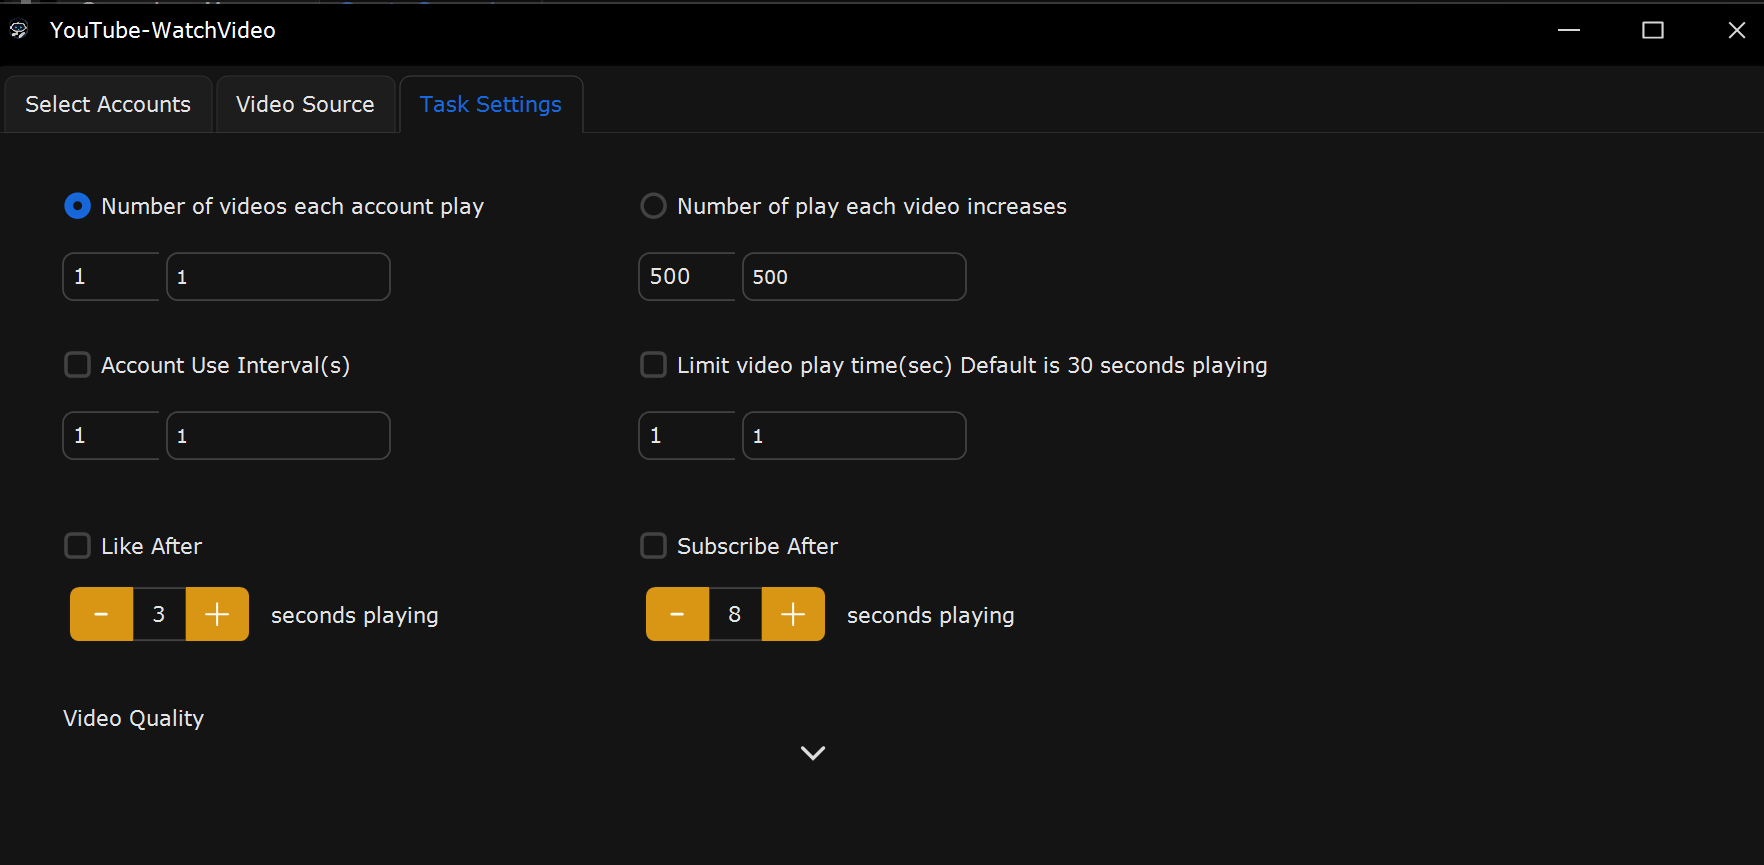
Task: Decrease Subscribe After seconds with the minus button
Action: coord(677,614)
